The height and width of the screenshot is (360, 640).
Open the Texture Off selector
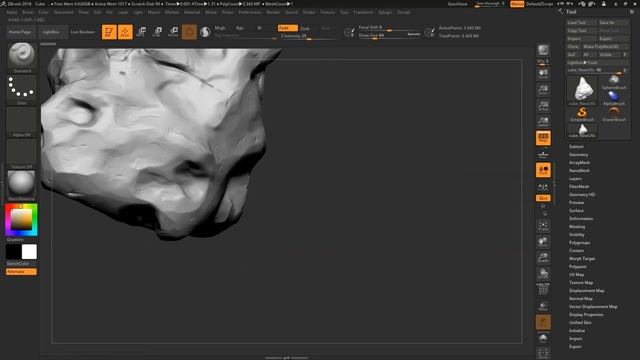[22, 154]
